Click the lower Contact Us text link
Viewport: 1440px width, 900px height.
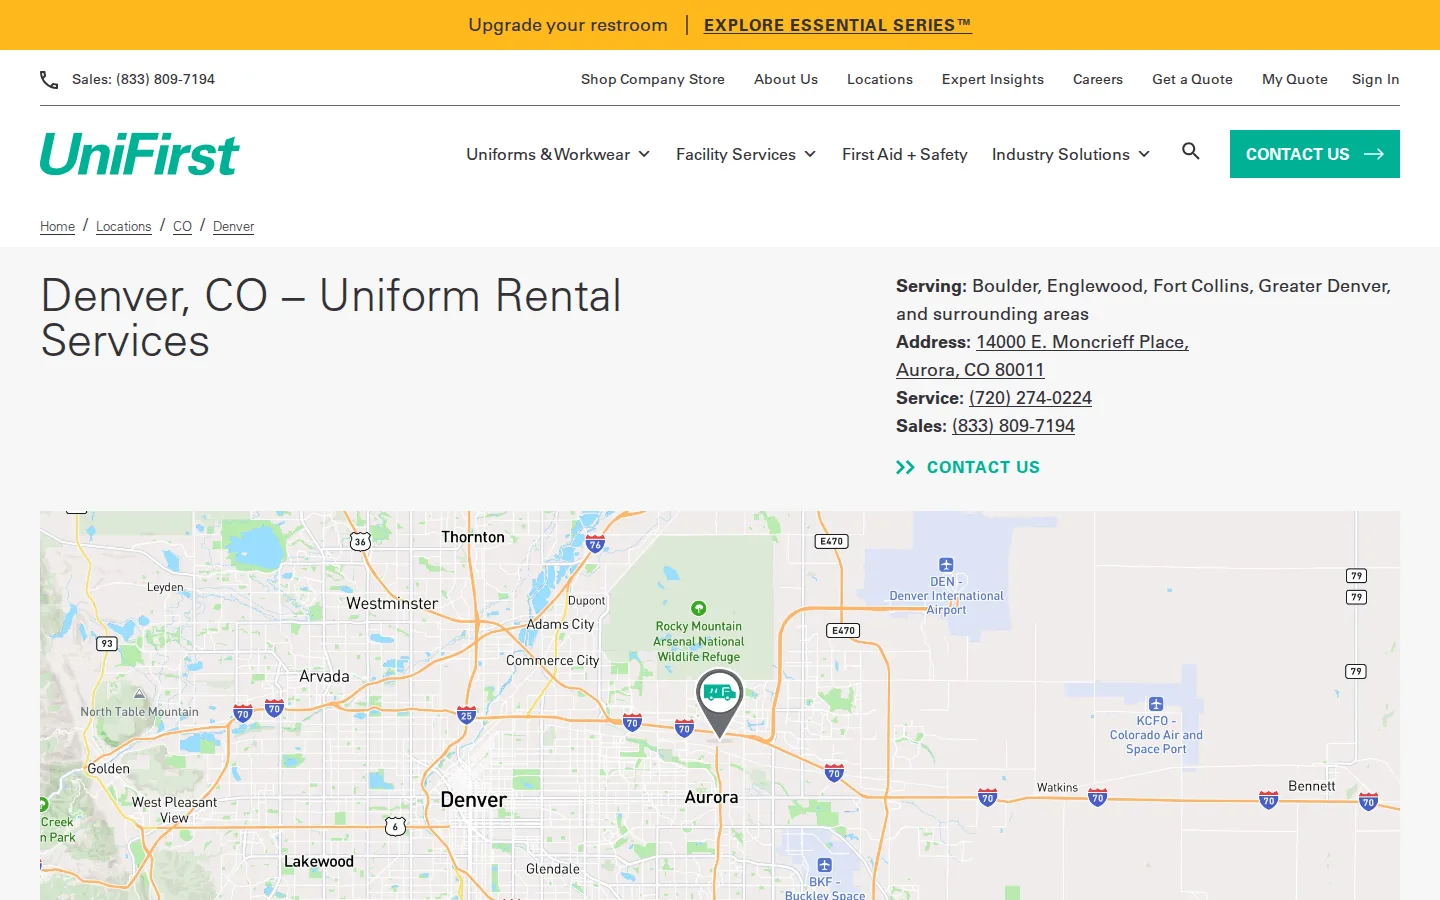[983, 467]
